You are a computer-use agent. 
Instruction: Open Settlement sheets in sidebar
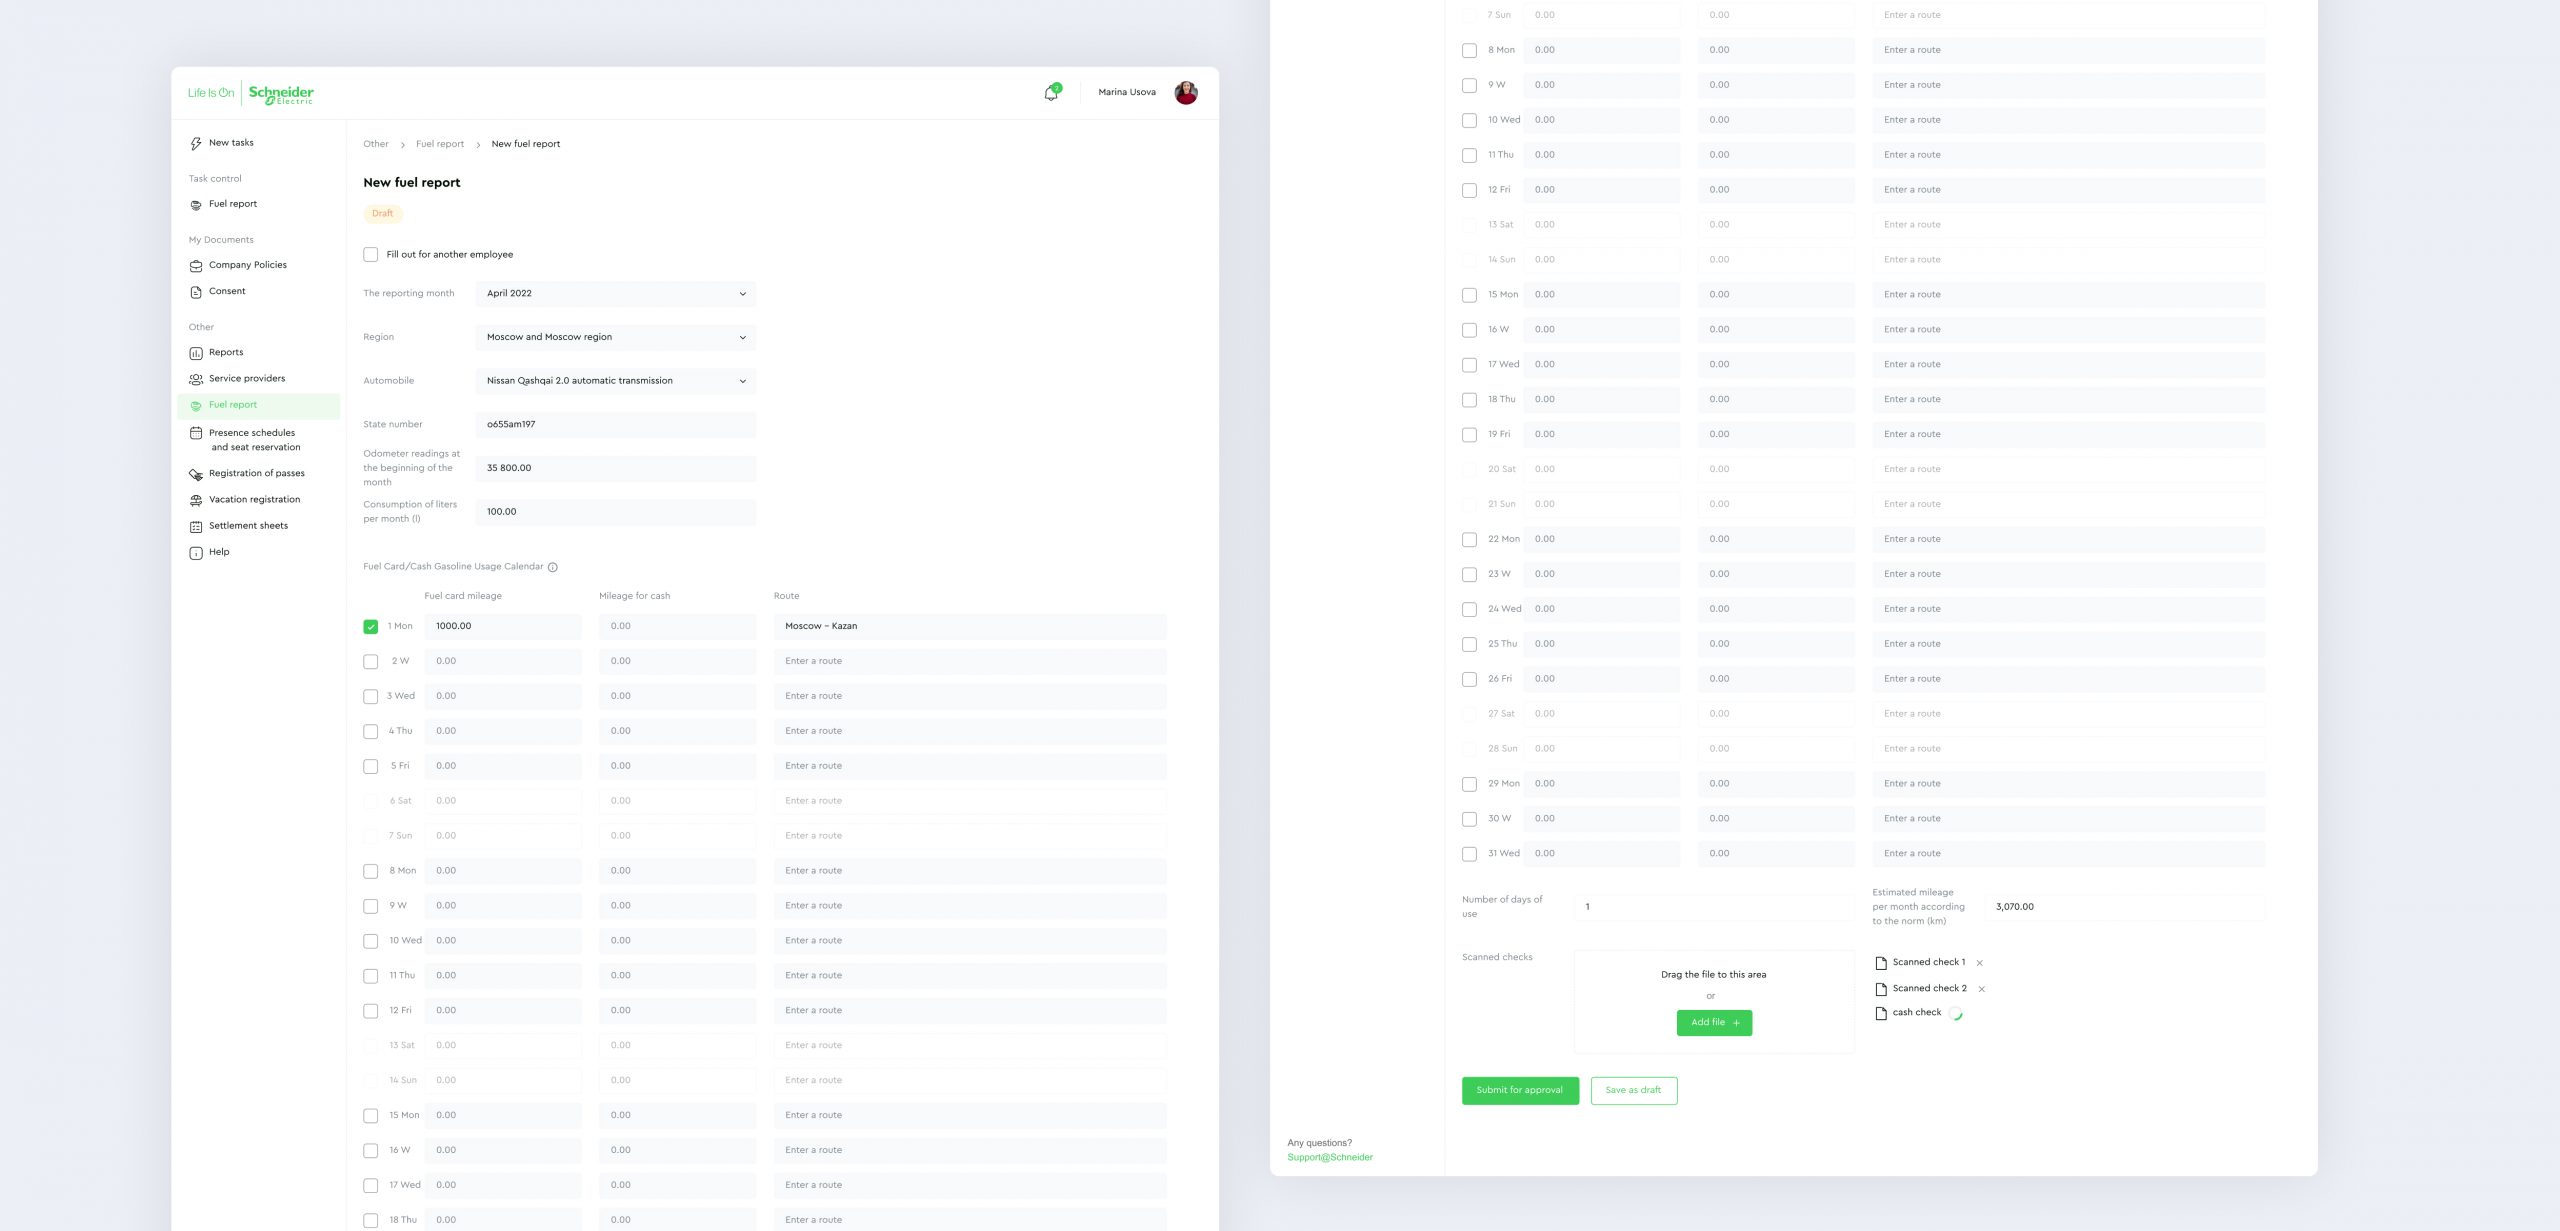pyautogui.click(x=248, y=526)
